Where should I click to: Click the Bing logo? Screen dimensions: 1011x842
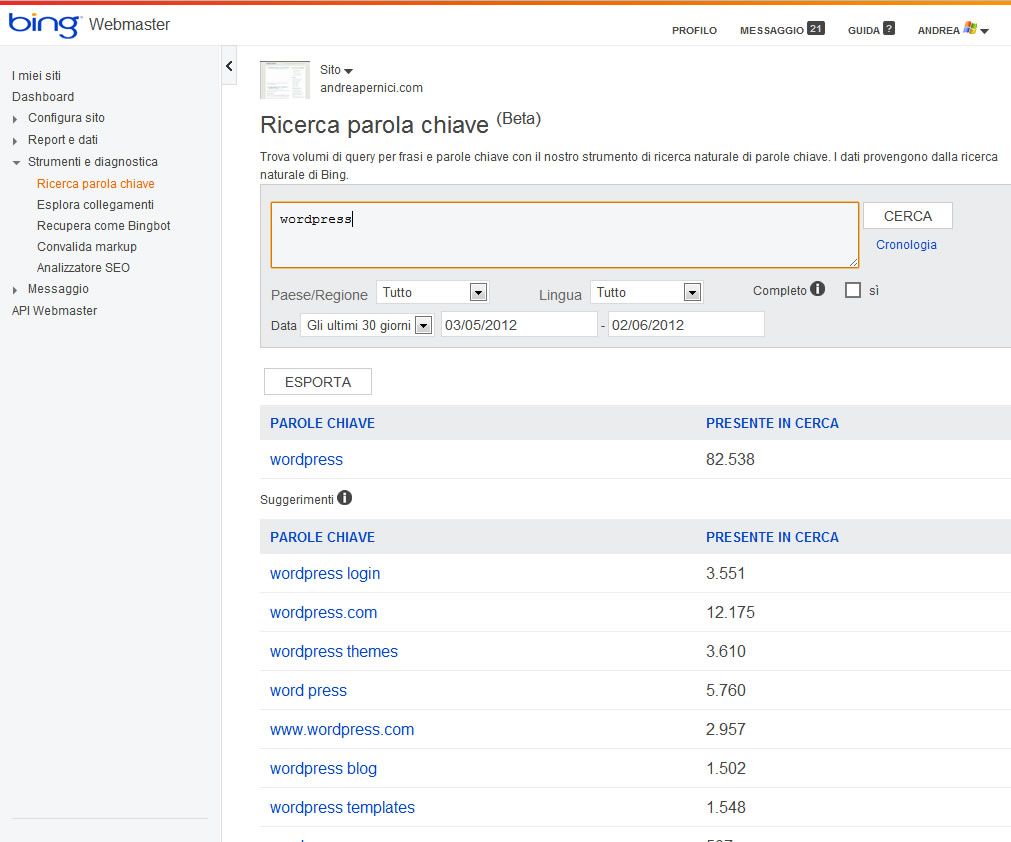tap(44, 25)
